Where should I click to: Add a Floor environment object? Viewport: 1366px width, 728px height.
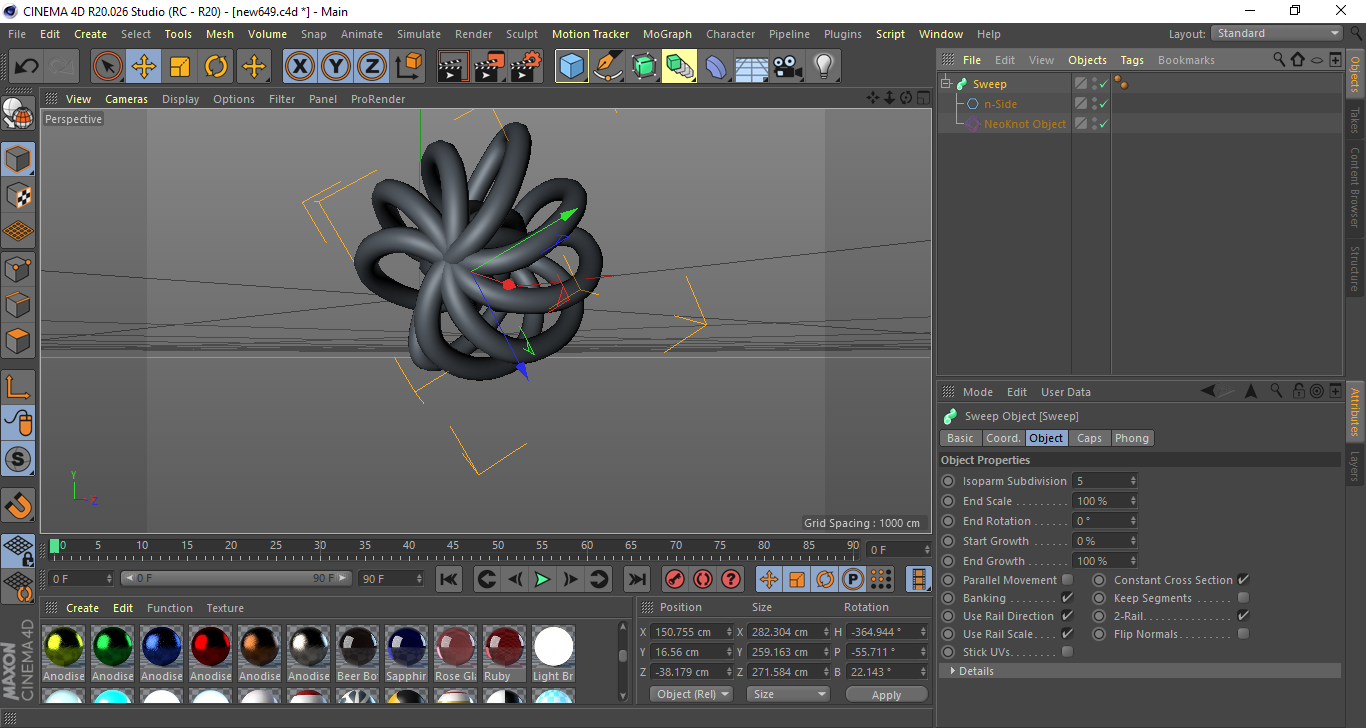[x=751, y=67]
